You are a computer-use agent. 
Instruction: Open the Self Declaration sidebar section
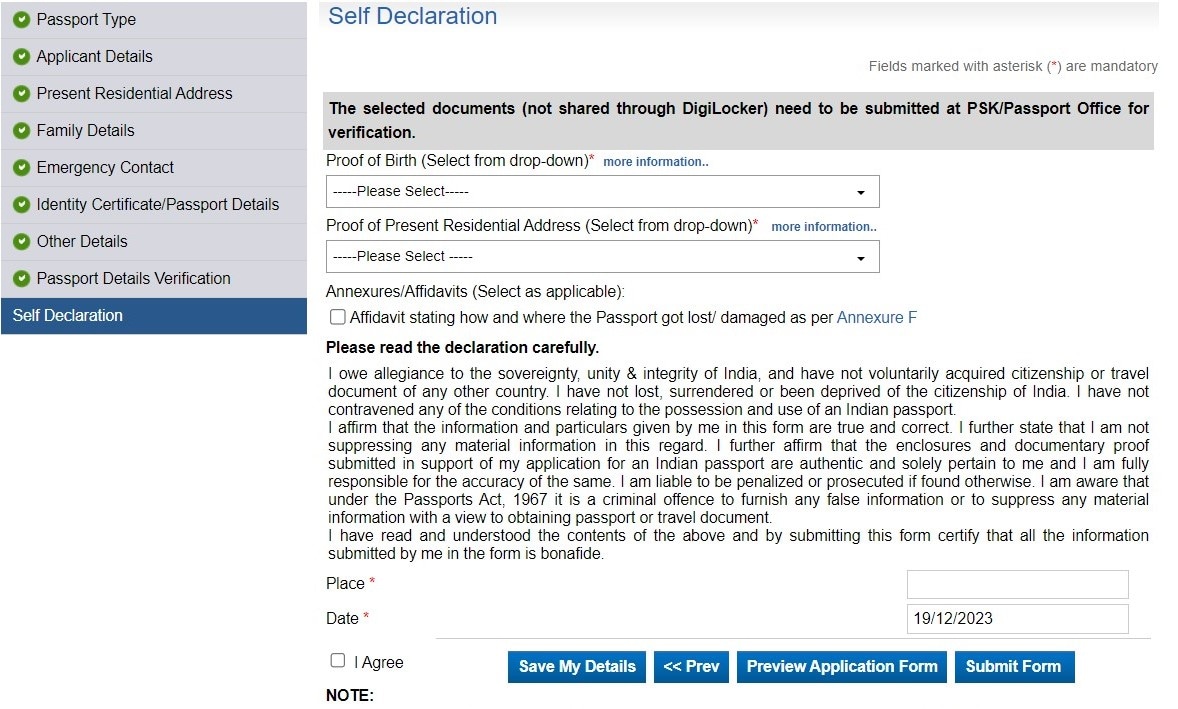click(68, 316)
